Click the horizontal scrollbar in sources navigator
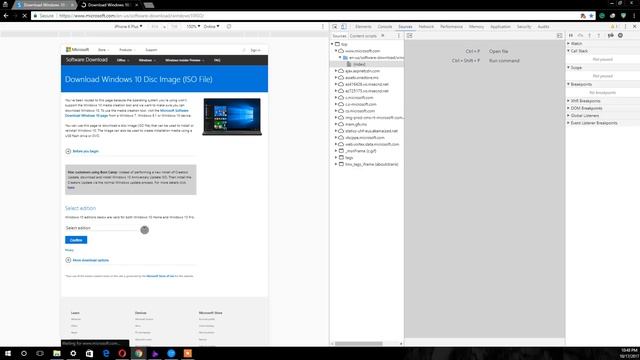This screenshot has width=640, height=360. click(359, 343)
